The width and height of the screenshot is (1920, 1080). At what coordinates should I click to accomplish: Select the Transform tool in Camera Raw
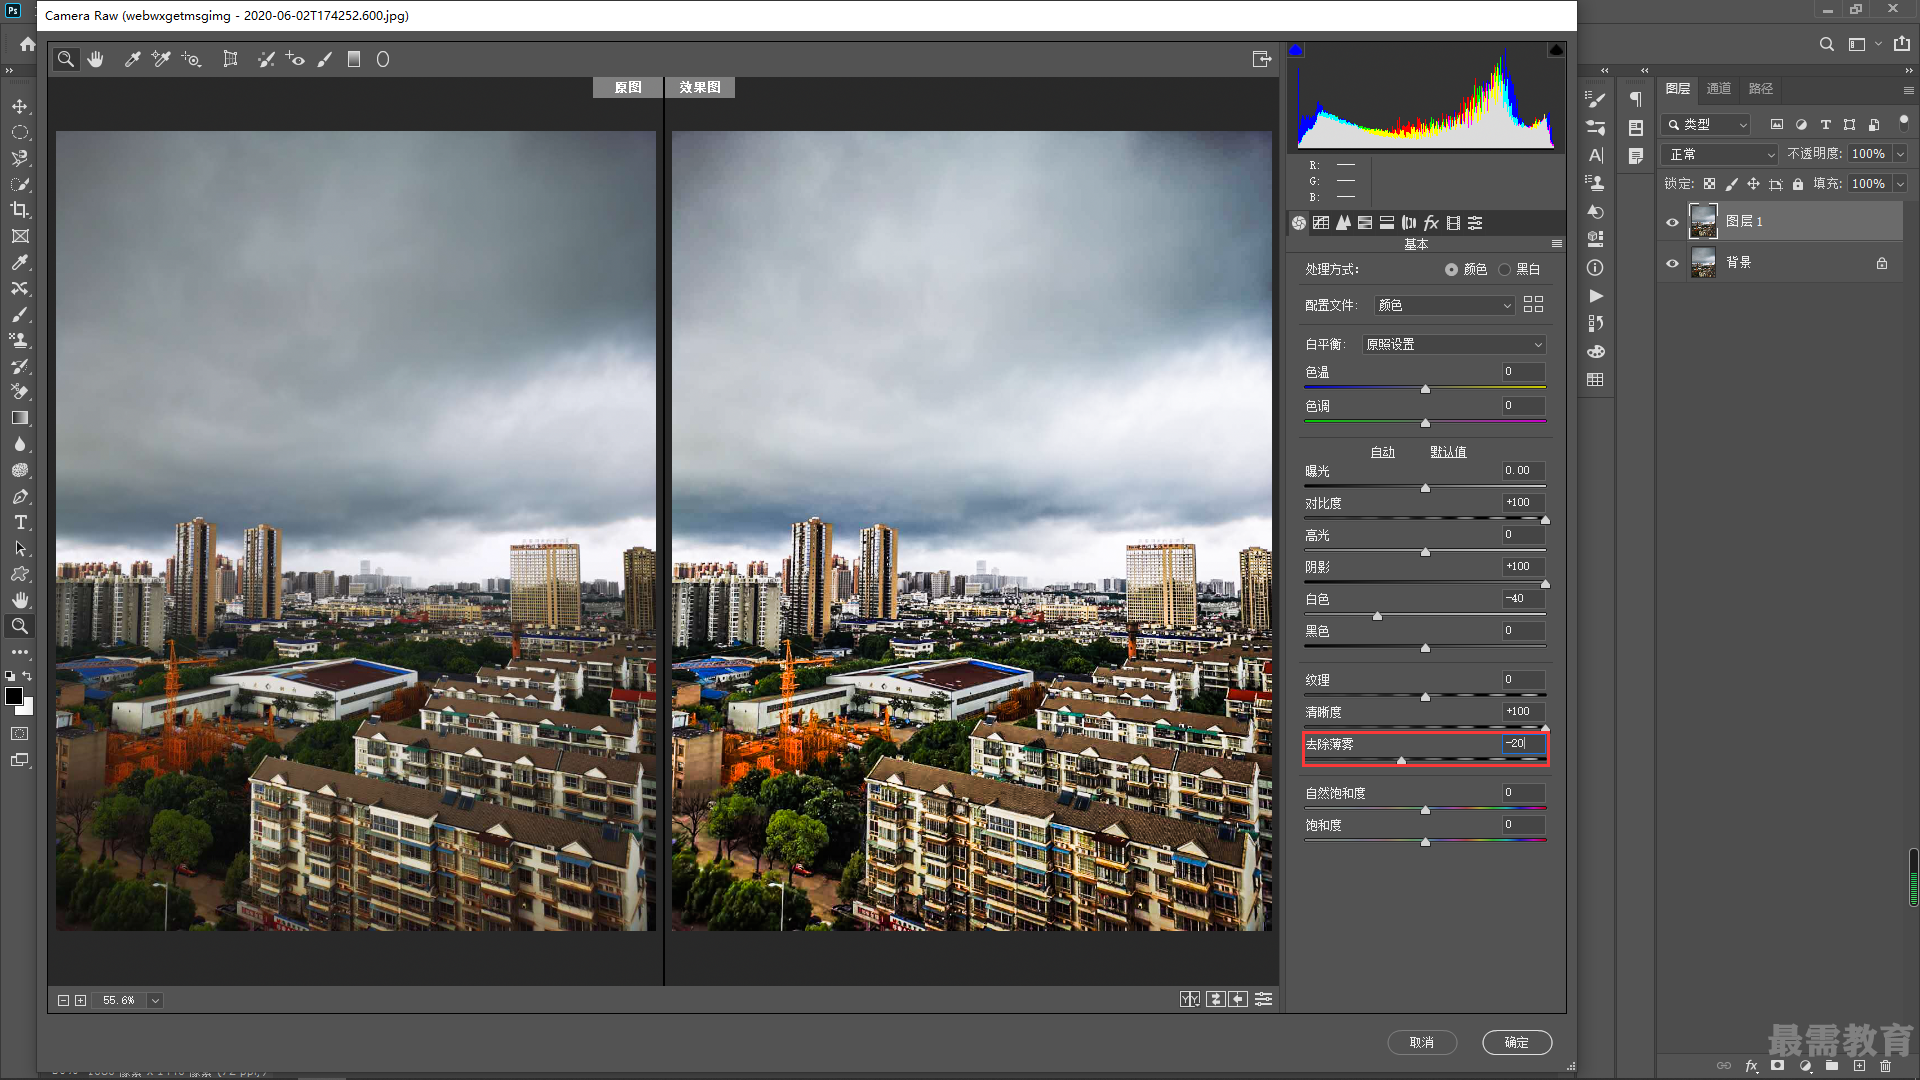(x=230, y=59)
